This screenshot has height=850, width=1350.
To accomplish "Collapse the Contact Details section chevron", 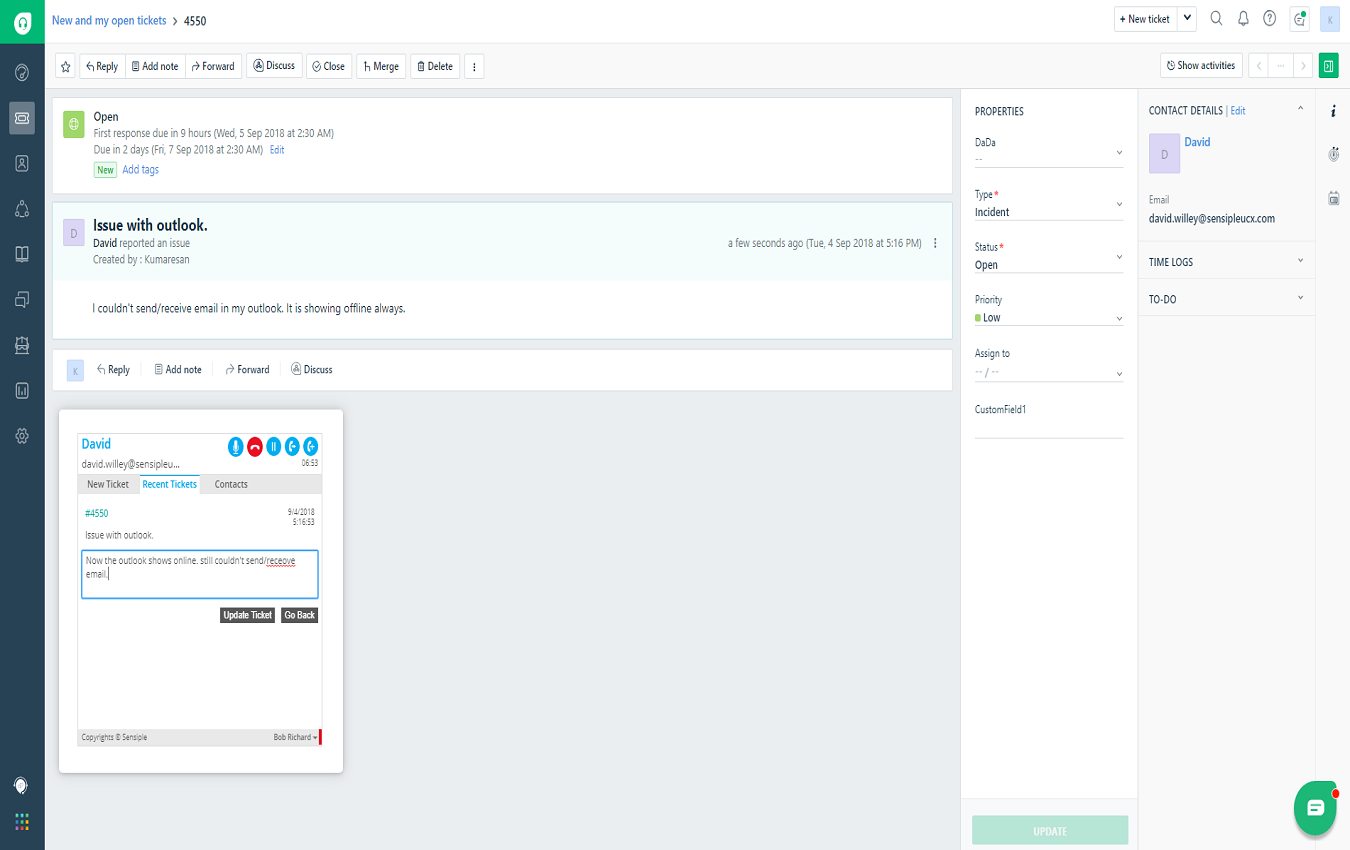I will 1300,110.
